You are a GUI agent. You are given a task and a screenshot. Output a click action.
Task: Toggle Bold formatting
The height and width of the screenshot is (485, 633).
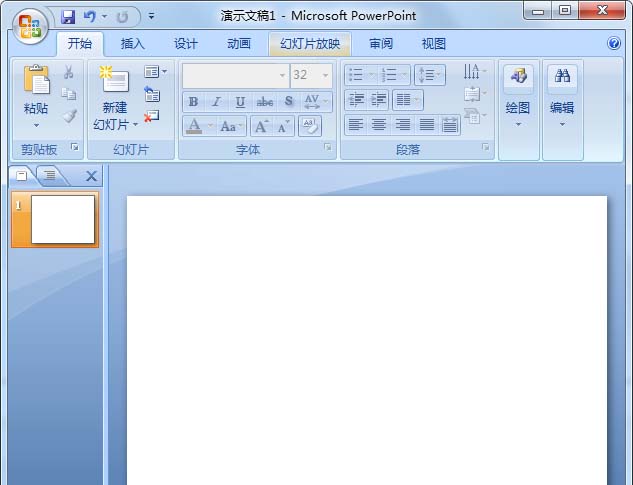tap(193, 102)
